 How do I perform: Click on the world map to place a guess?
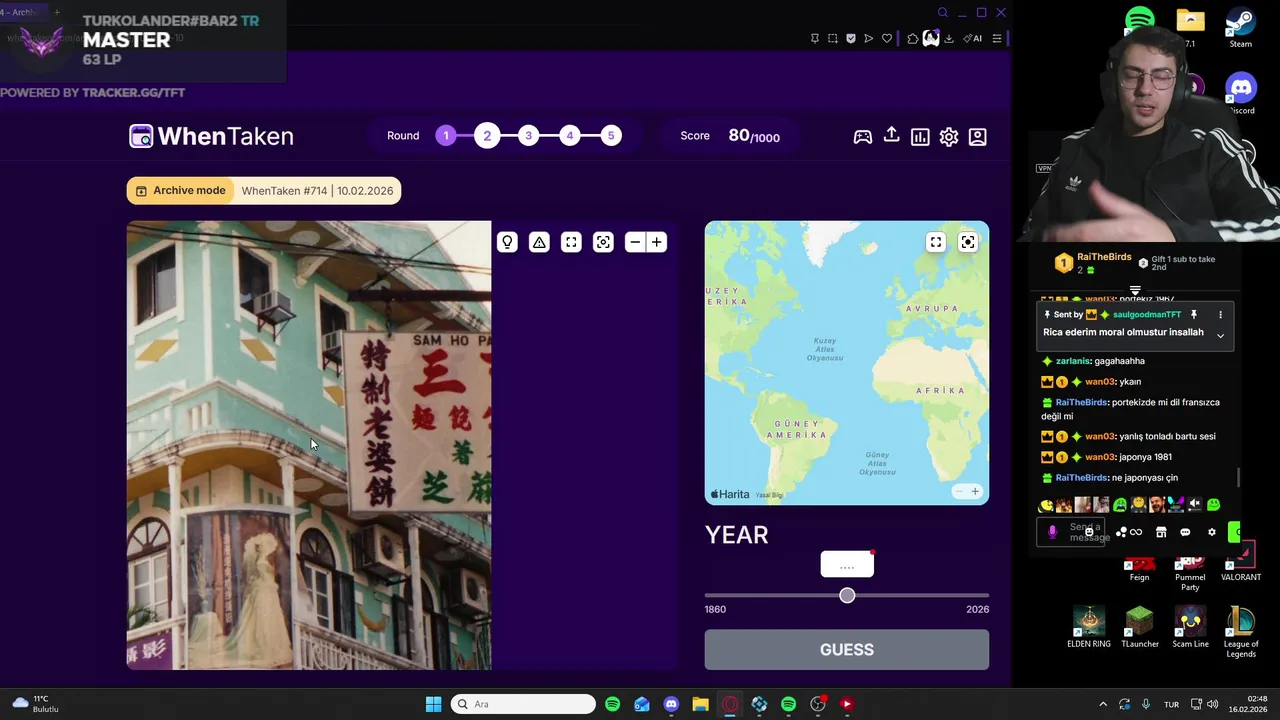[x=847, y=363]
